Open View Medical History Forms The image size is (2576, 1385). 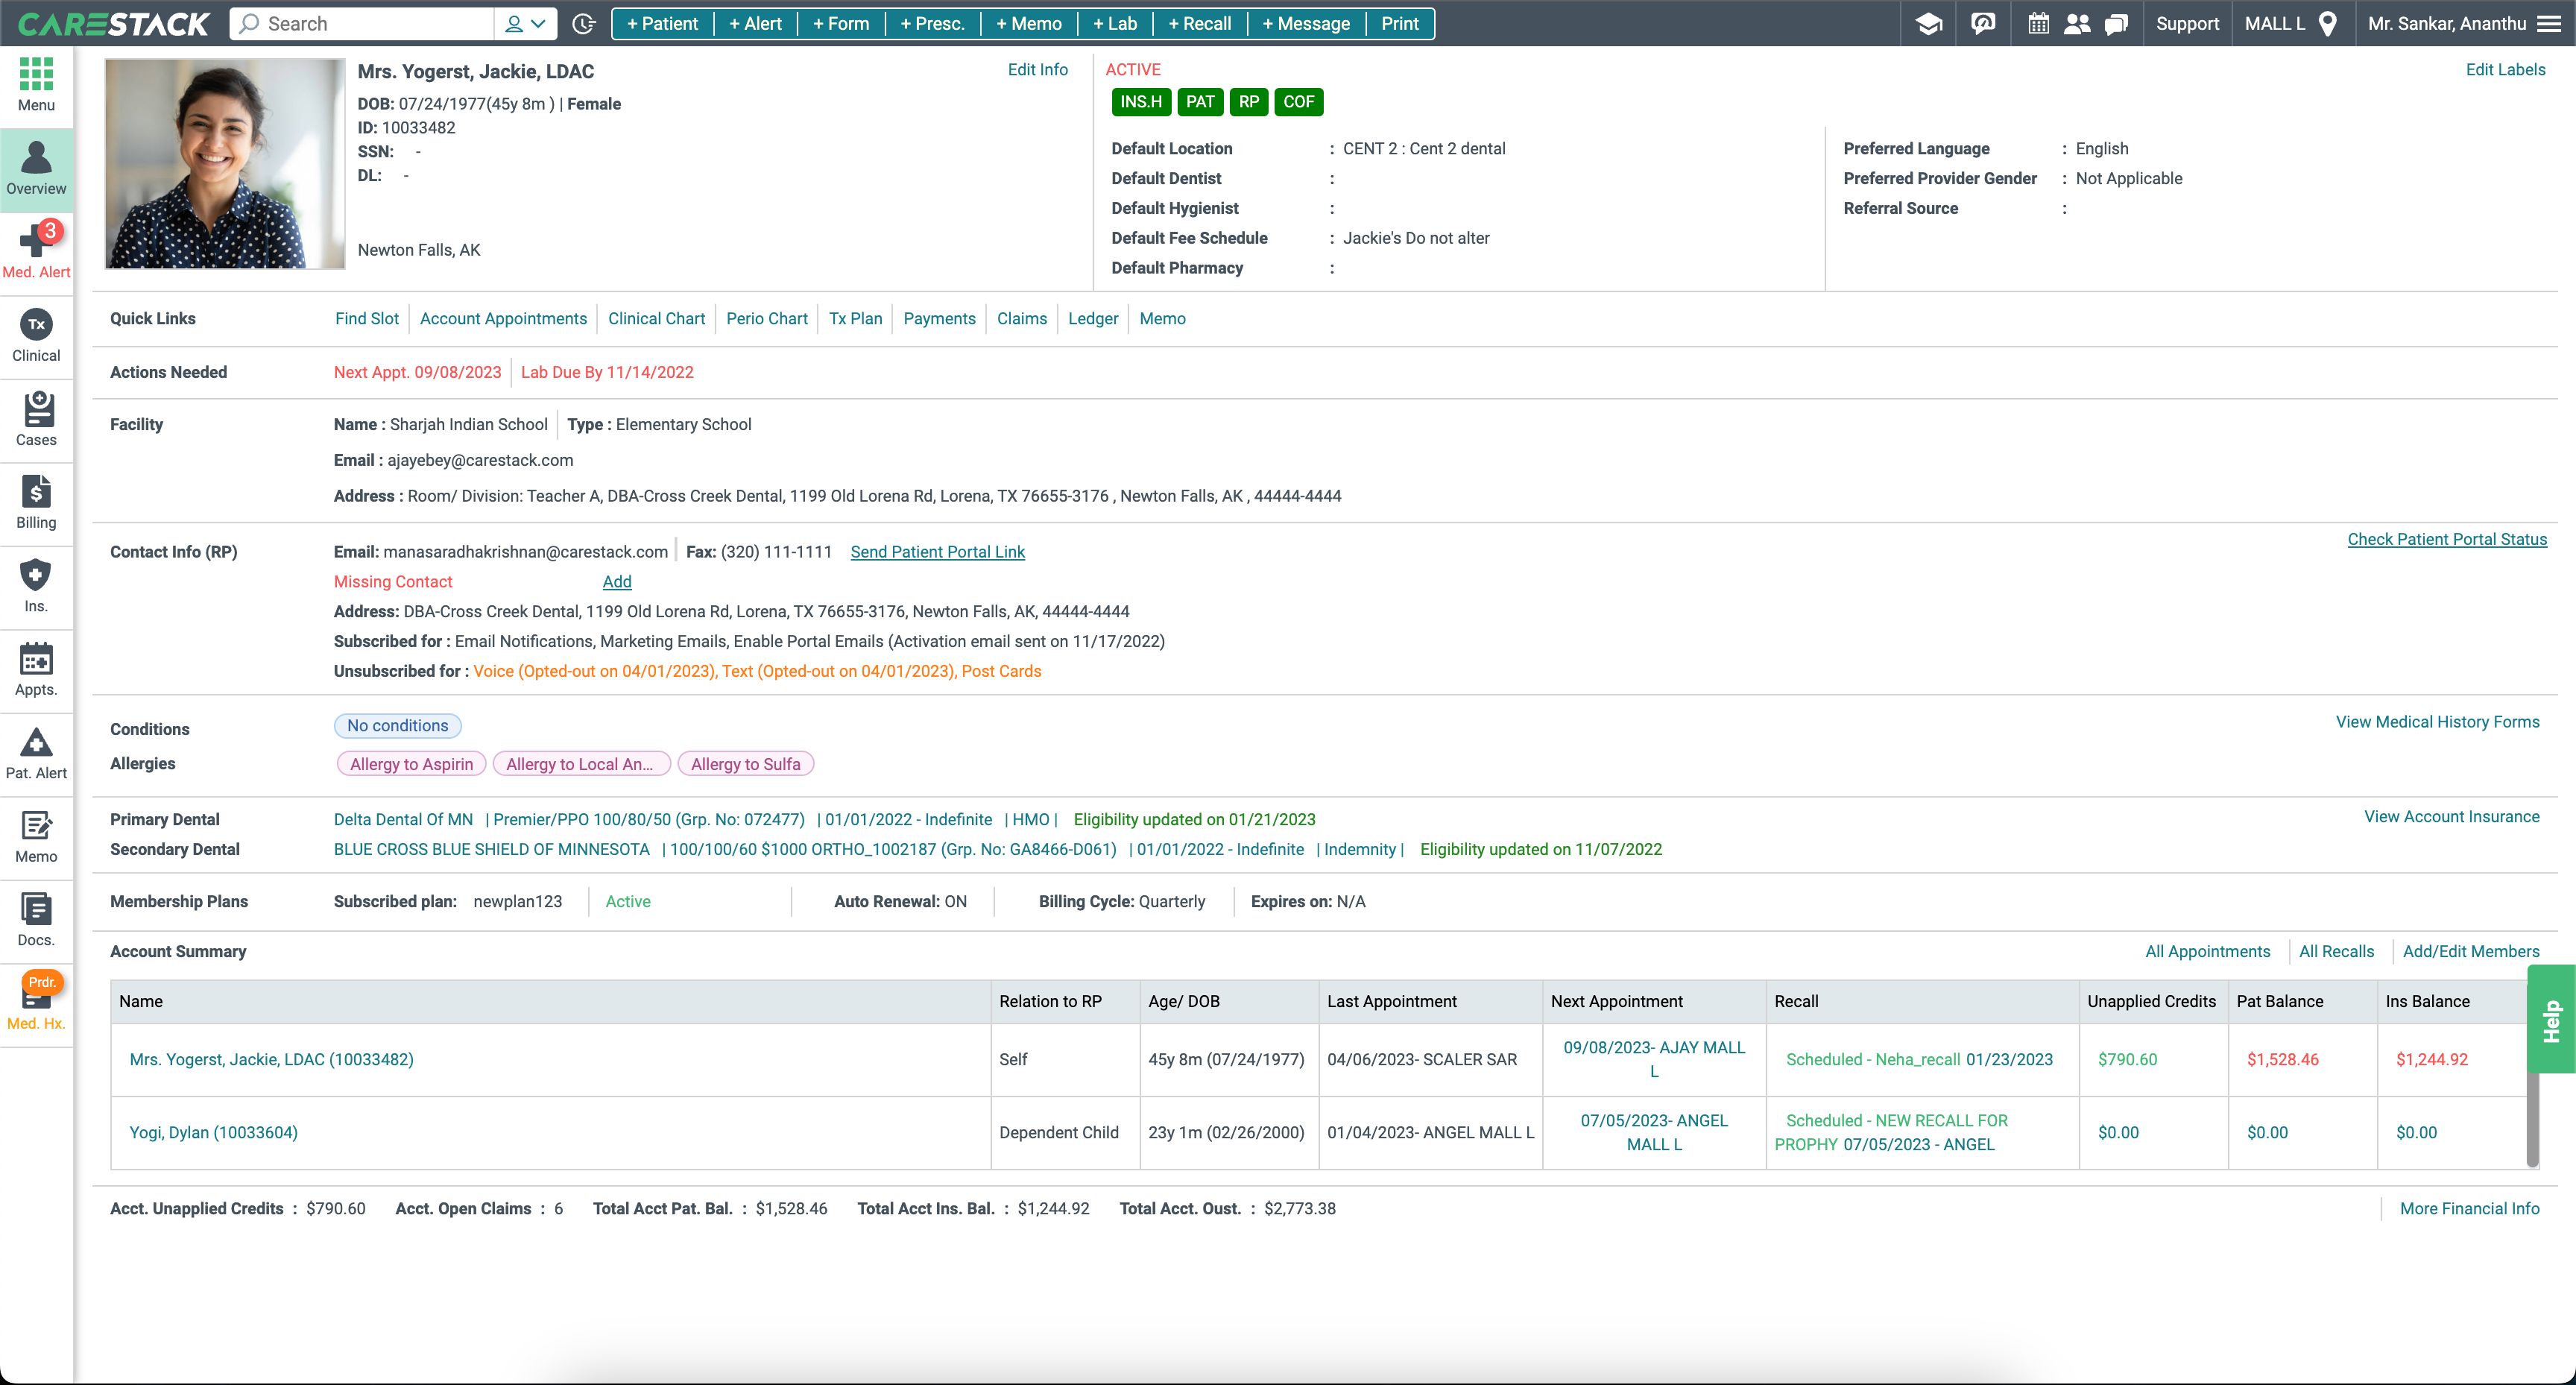(2437, 722)
